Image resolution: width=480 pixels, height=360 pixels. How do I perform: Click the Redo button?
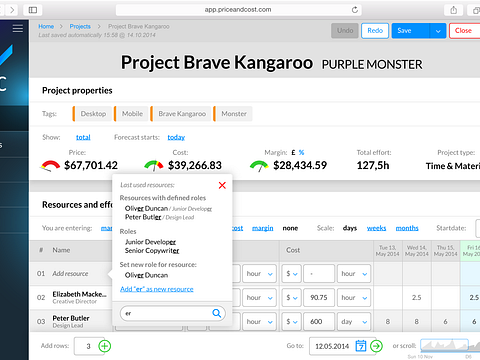click(x=375, y=31)
